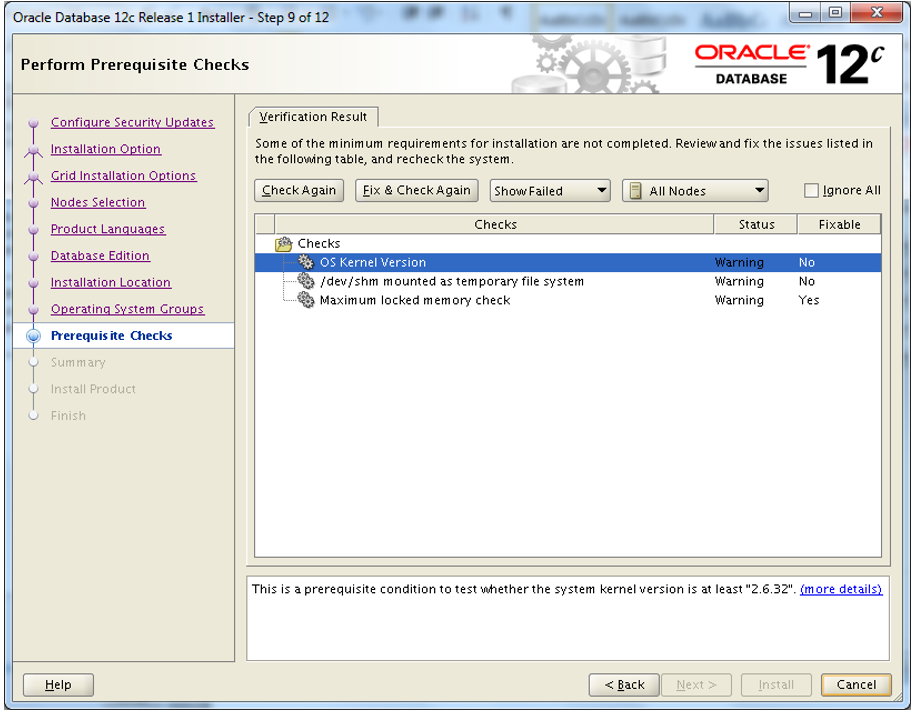The height and width of the screenshot is (710, 913).
Task: Click the server icon in All Nodes dropdown
Action: click(x=636, y=190)
